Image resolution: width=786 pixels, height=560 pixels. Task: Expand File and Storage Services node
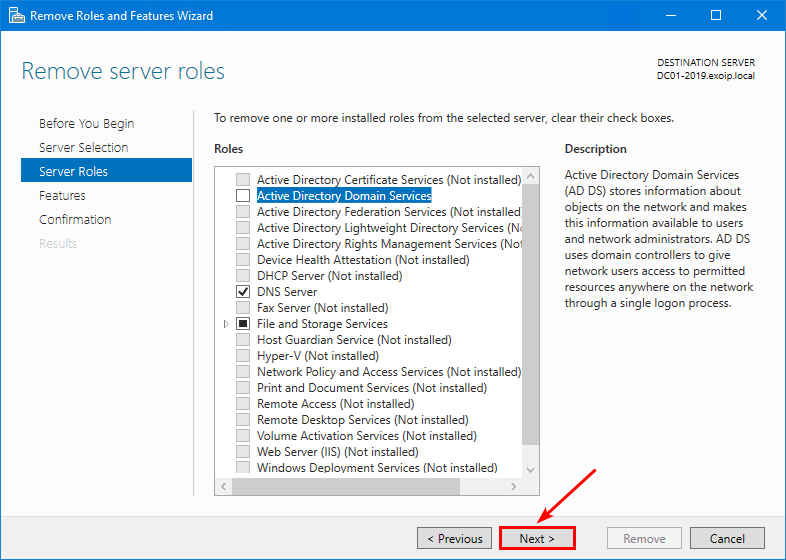pyautogui.click(x=227, y=324)
